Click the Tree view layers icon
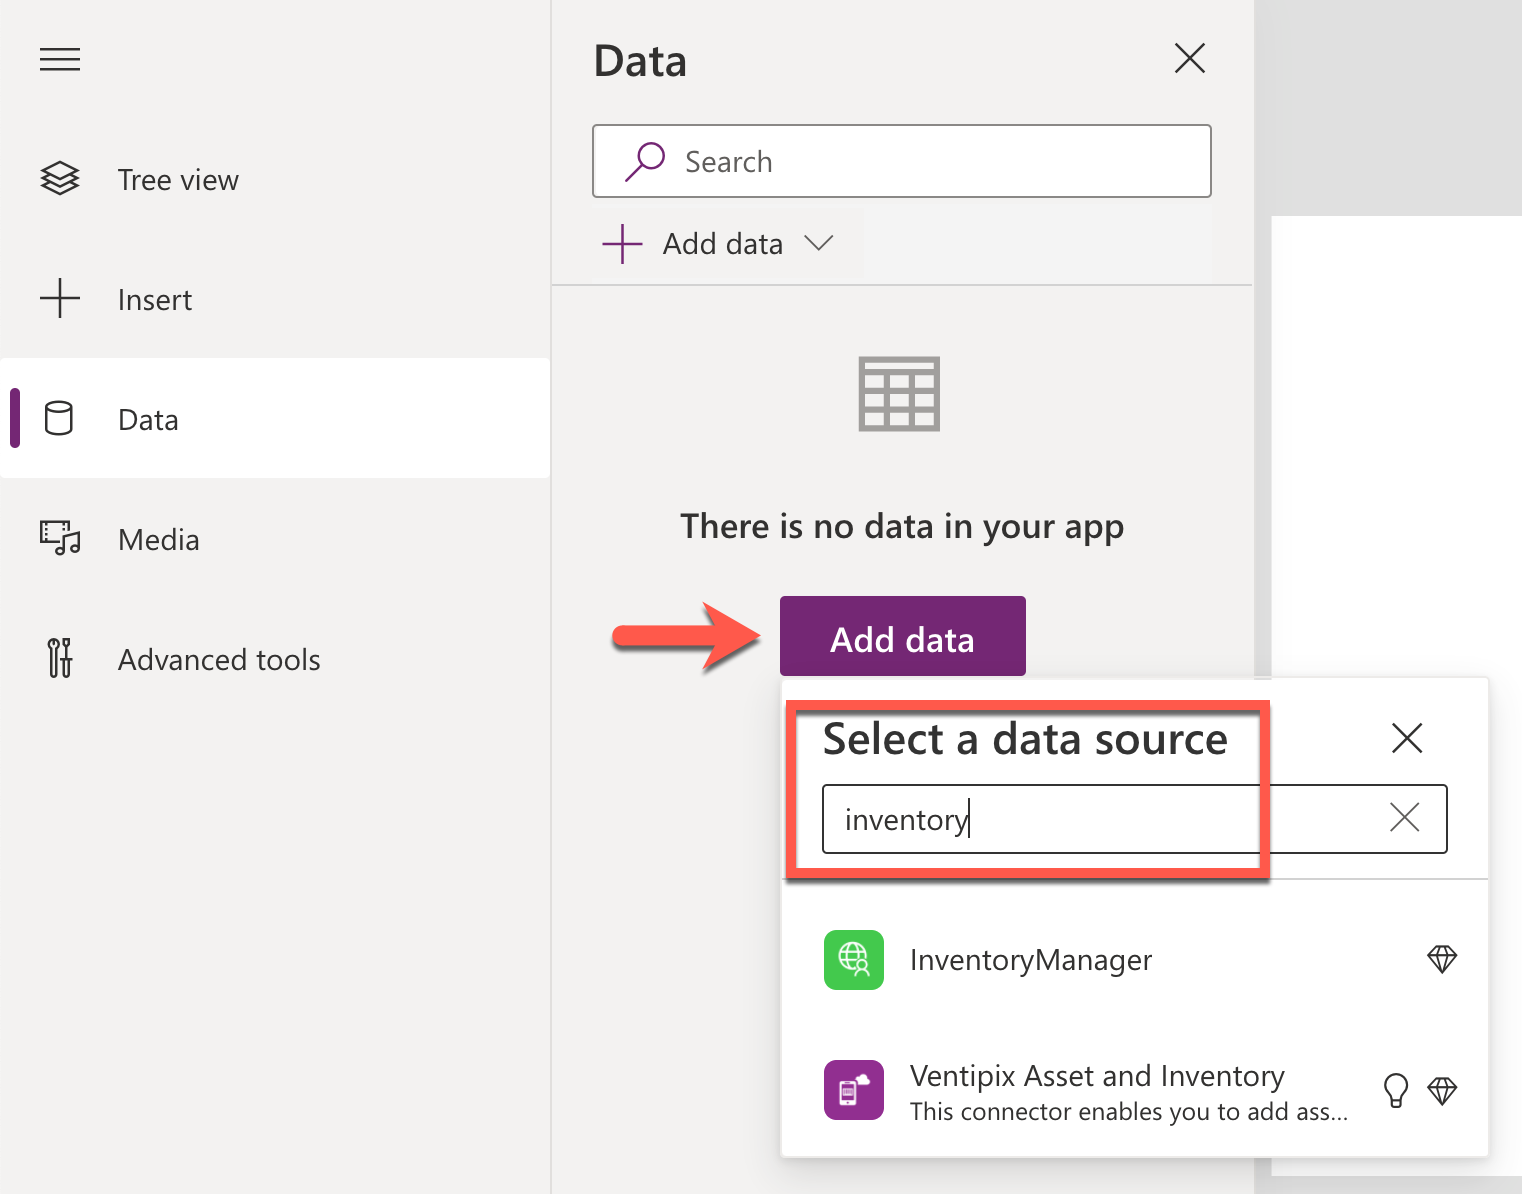Screen dimensions: 1522x1194 60,179
